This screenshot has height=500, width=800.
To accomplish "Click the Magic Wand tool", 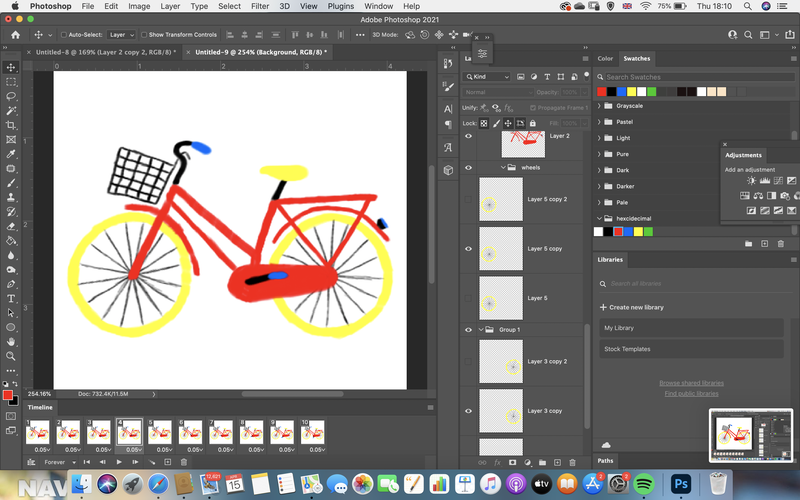I will [11, 111].
